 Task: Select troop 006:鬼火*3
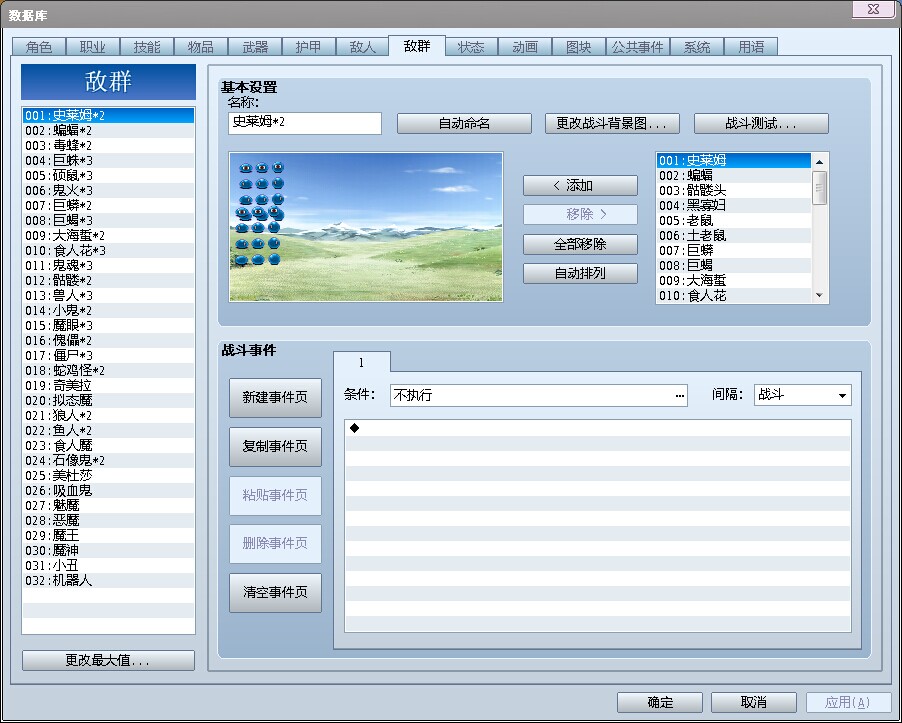(108, 190)
